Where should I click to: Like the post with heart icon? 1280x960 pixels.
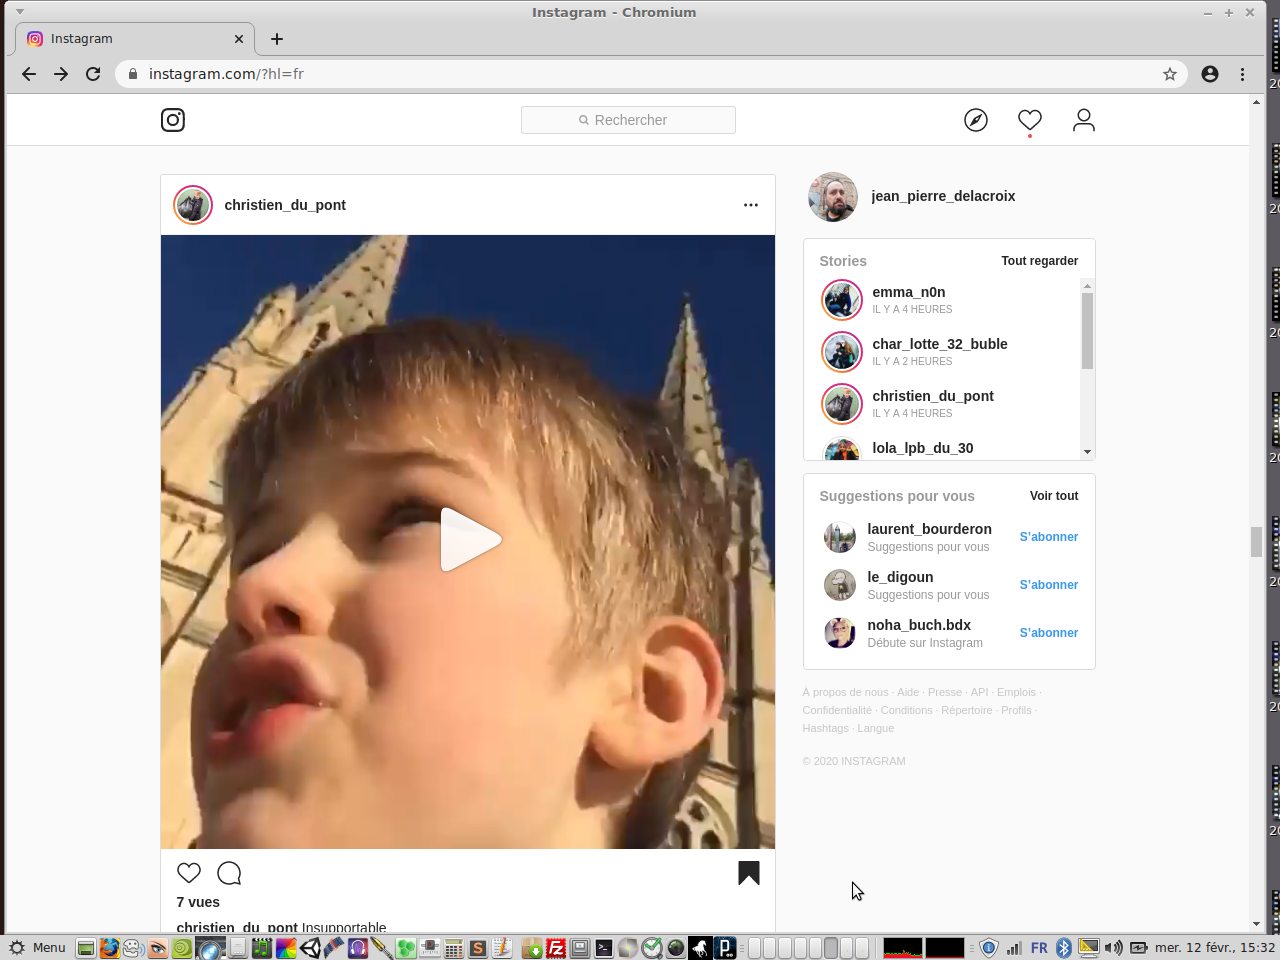[x=189, y=873]
